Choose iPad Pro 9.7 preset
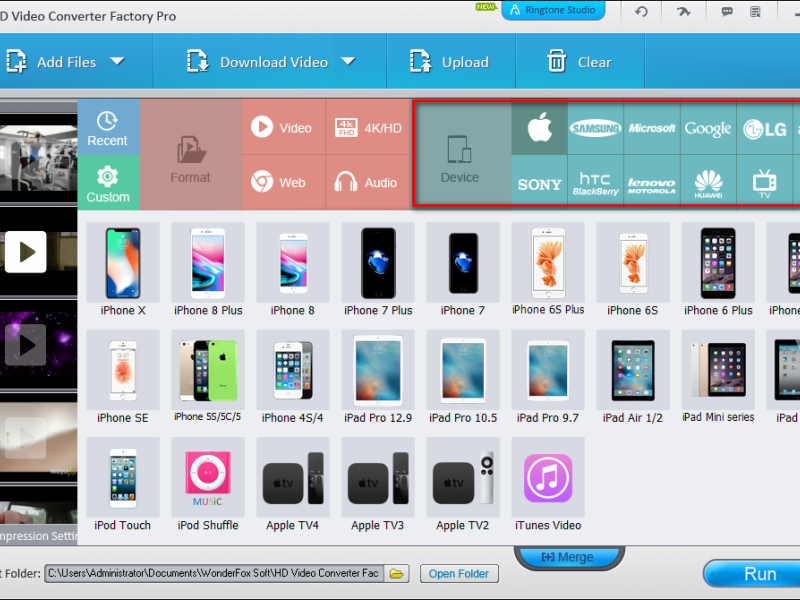 [548, 378]
